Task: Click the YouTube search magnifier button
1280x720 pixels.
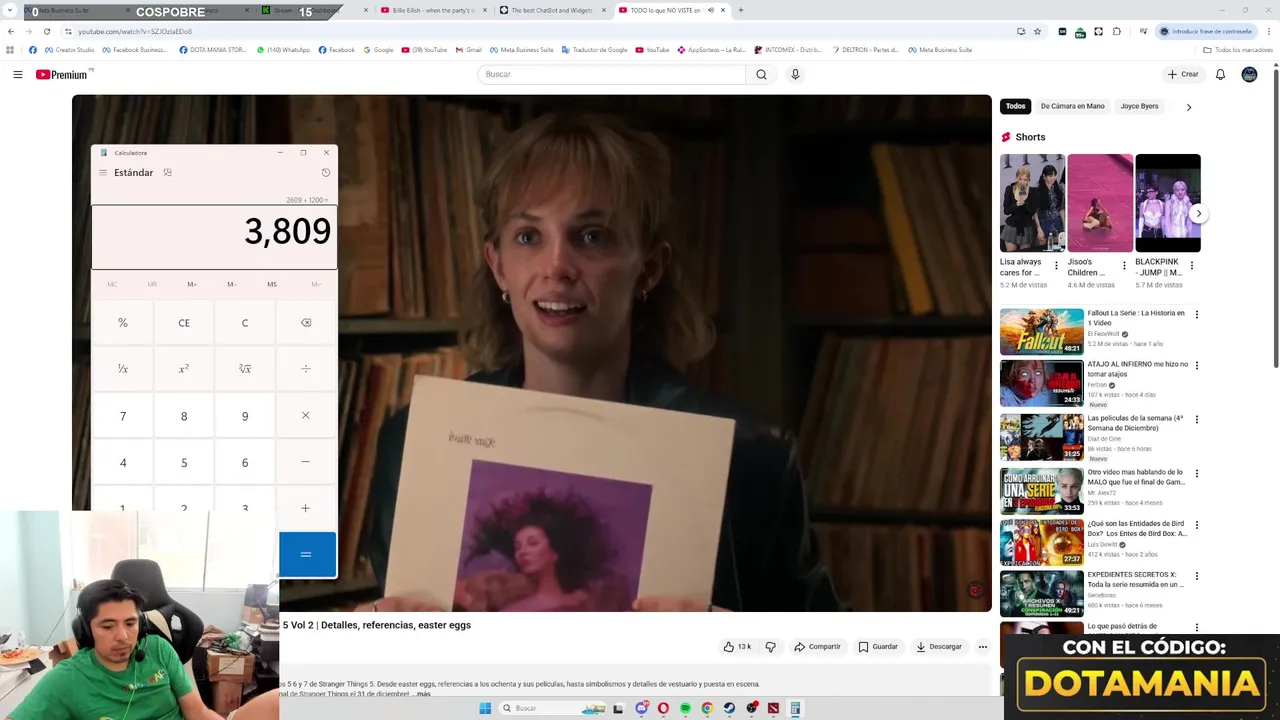Action: 761,74
